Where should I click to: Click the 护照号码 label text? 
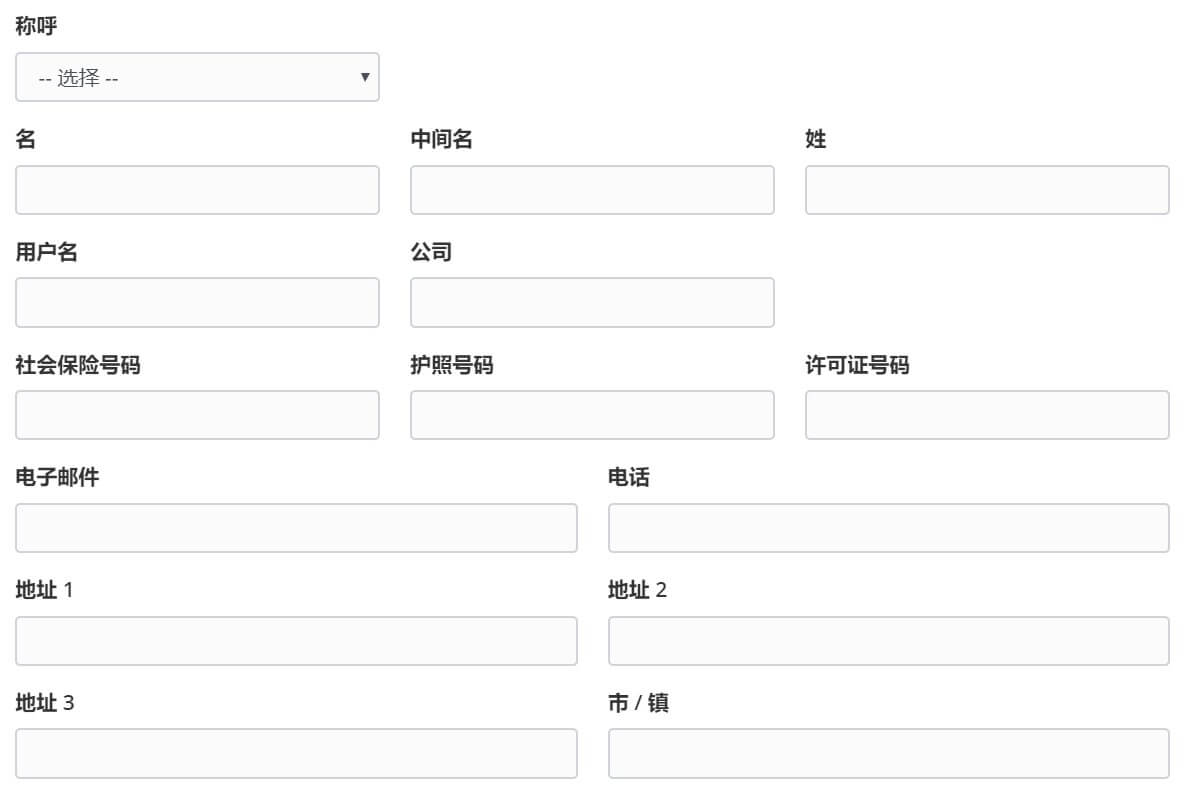[451, 365]
